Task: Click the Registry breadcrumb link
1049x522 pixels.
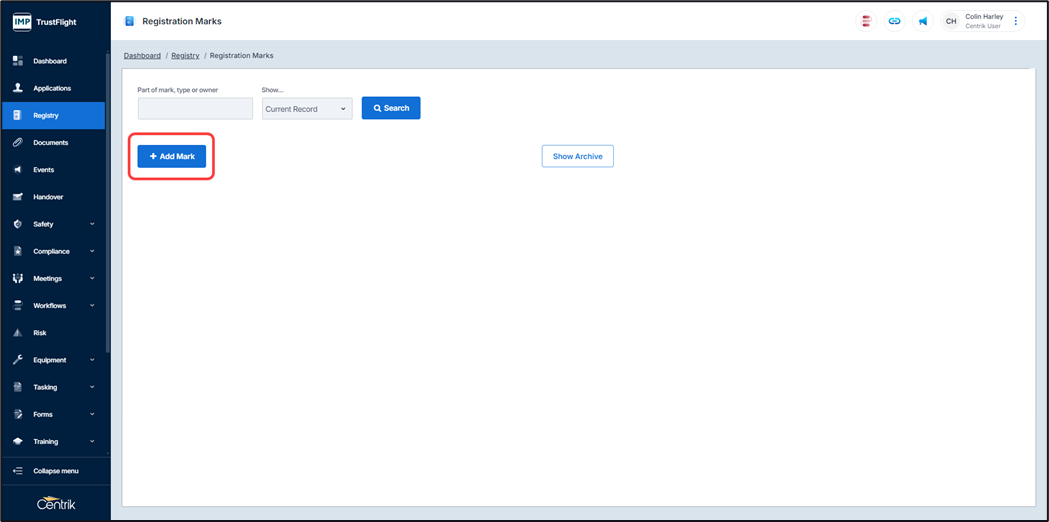Action: point(185,56)
